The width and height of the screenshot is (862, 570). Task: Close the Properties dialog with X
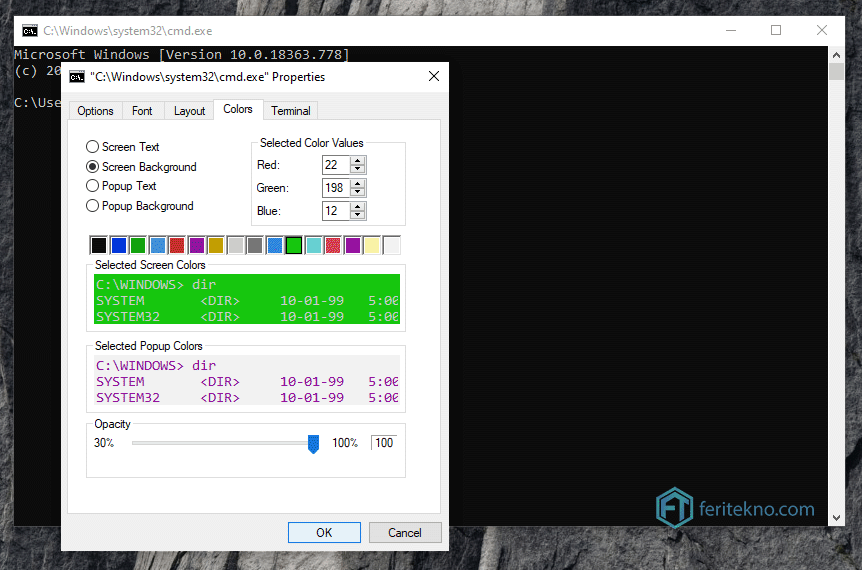434,76
